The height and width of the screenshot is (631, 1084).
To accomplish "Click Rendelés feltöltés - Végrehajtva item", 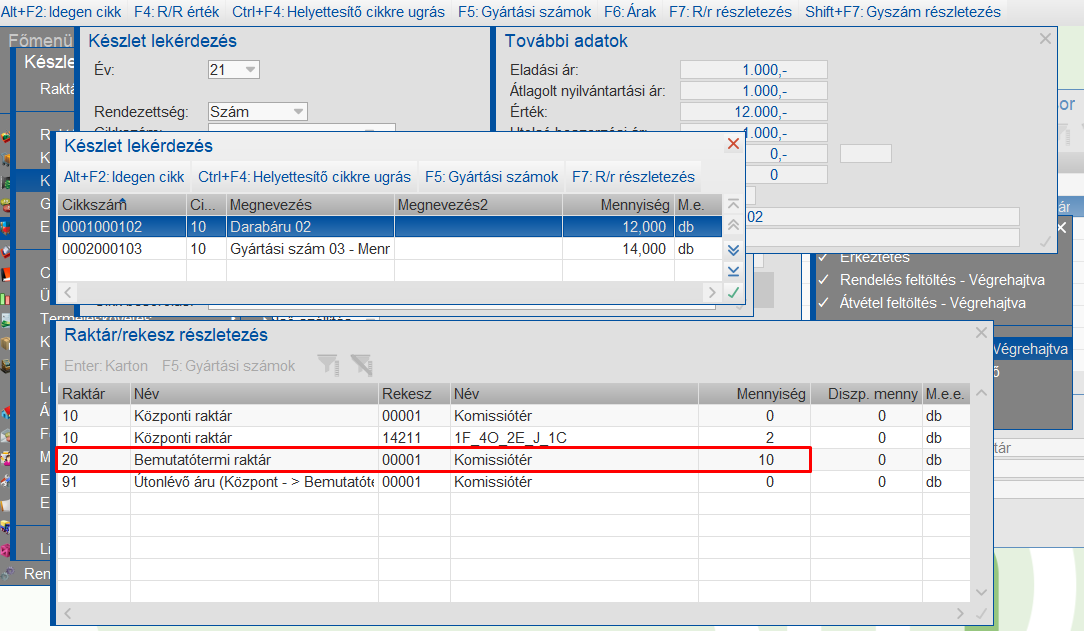I will (942, 280).
